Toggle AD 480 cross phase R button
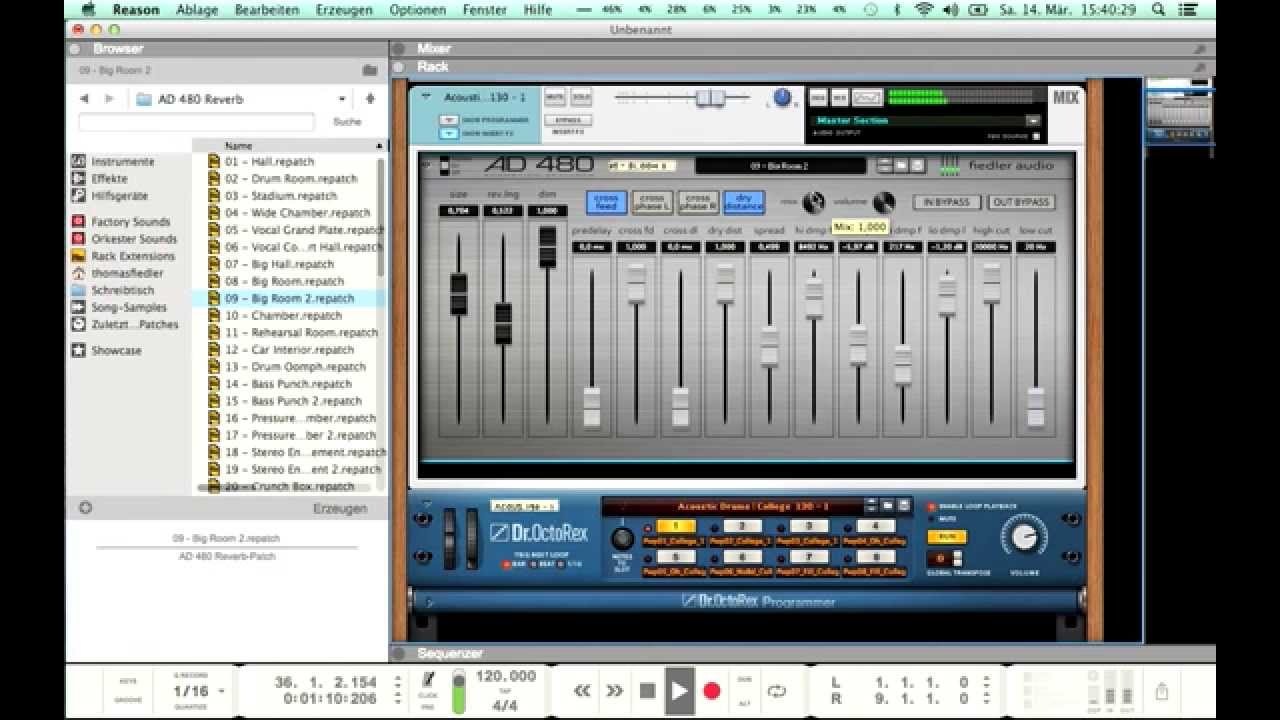This screenshot has height=720, width=1280. (698, 202)
